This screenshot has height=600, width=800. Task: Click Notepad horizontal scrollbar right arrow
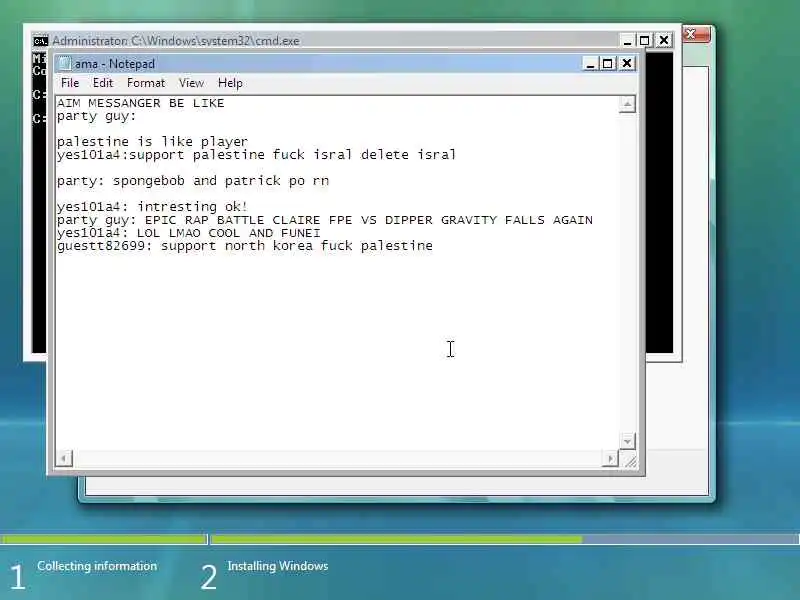point(610,458)
